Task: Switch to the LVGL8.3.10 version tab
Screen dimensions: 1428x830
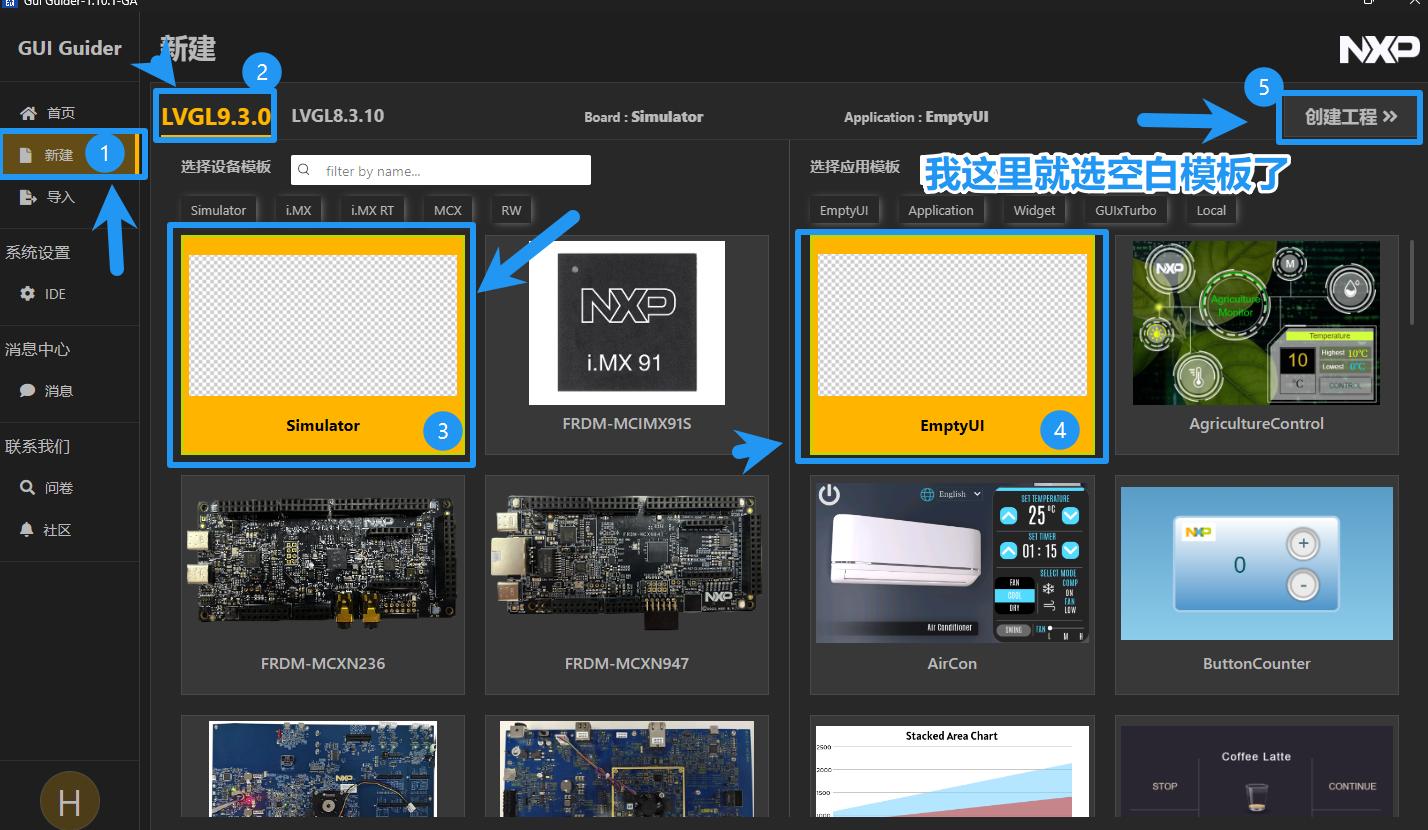Action: 337,116
